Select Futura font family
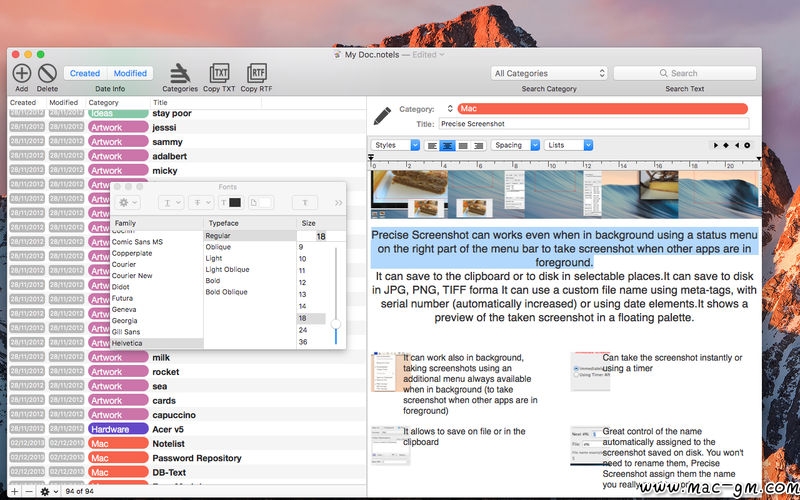Image resolution: width=800 pixels, height=500 pixels. 122,298
